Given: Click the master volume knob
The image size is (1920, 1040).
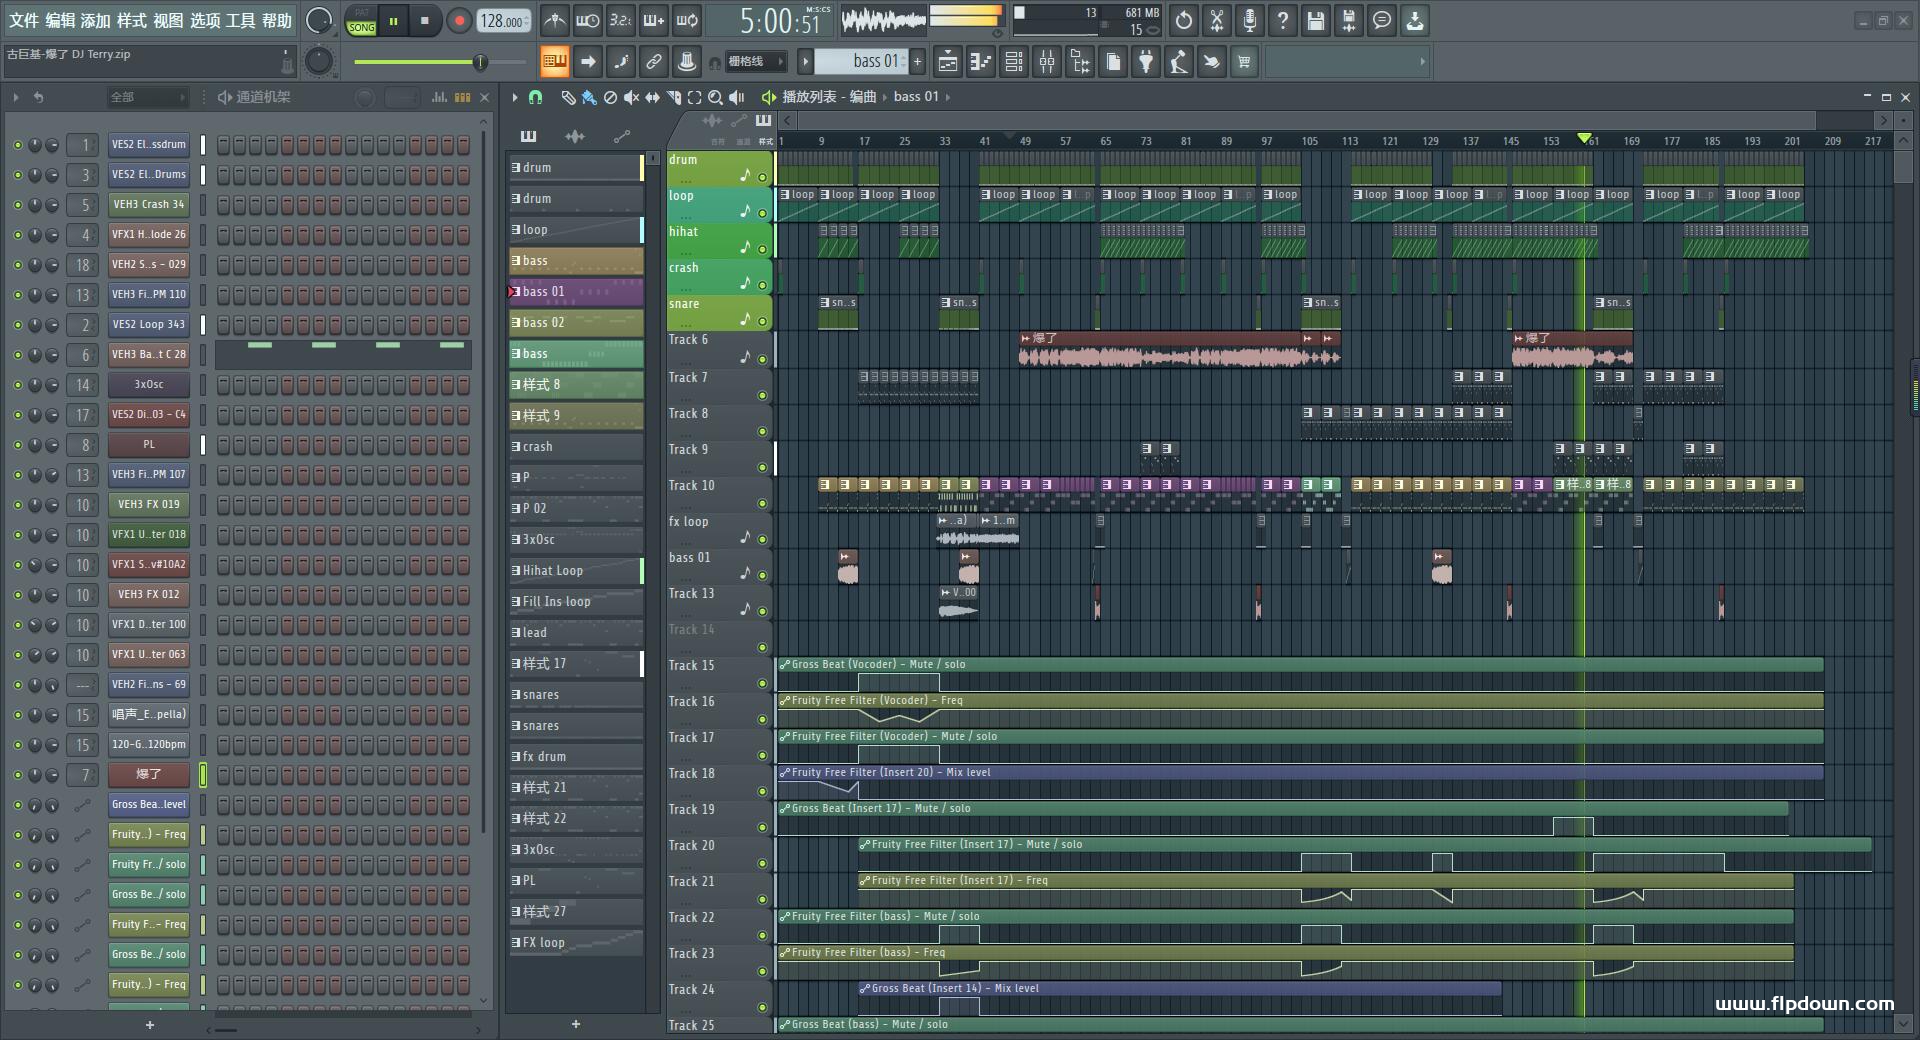Looking at the screenshot, I should pyautogui.click(x=318, y=20).
